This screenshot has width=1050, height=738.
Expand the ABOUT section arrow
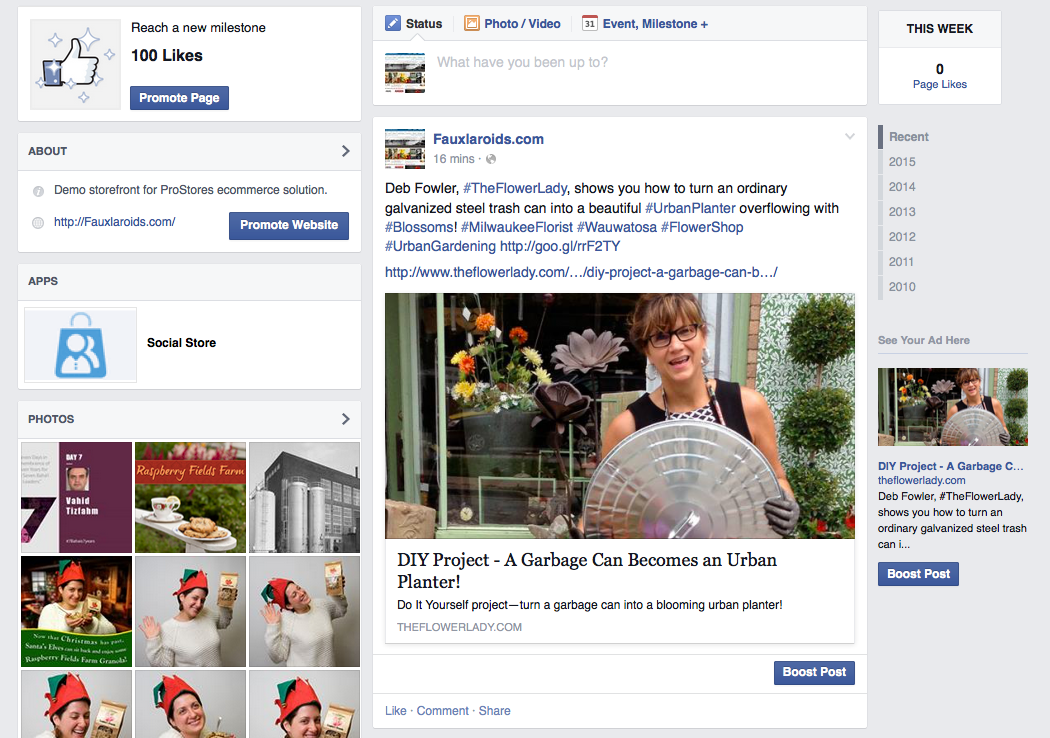[346, 151]
